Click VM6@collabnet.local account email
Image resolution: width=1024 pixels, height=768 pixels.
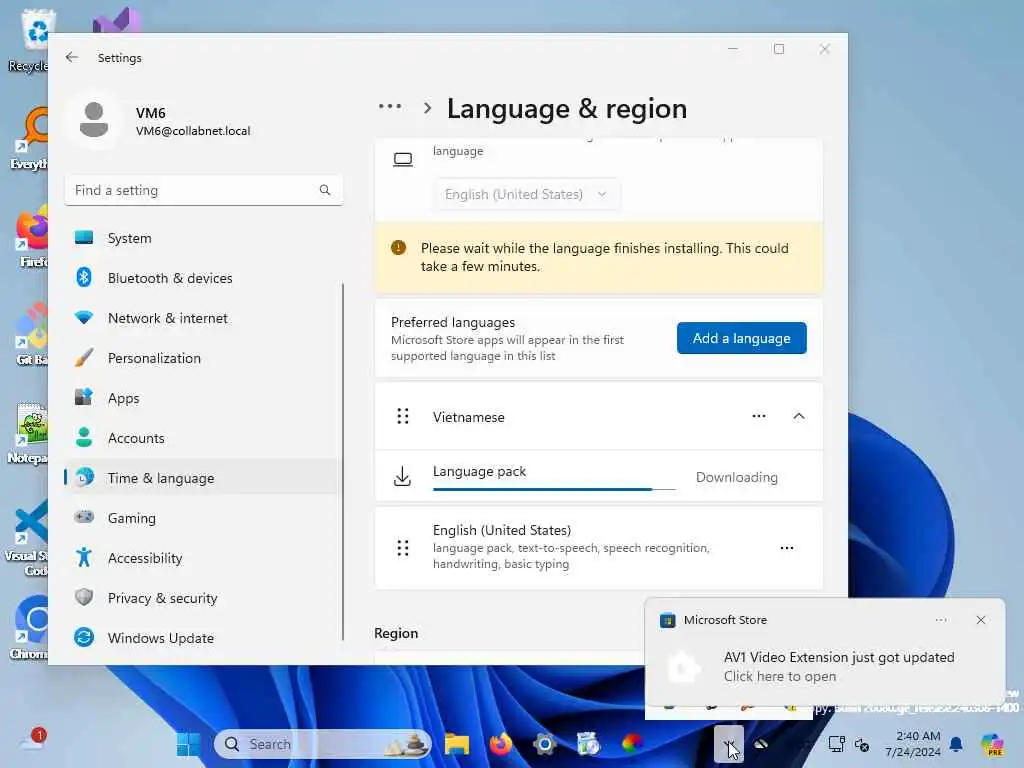(x=193, y=131)
